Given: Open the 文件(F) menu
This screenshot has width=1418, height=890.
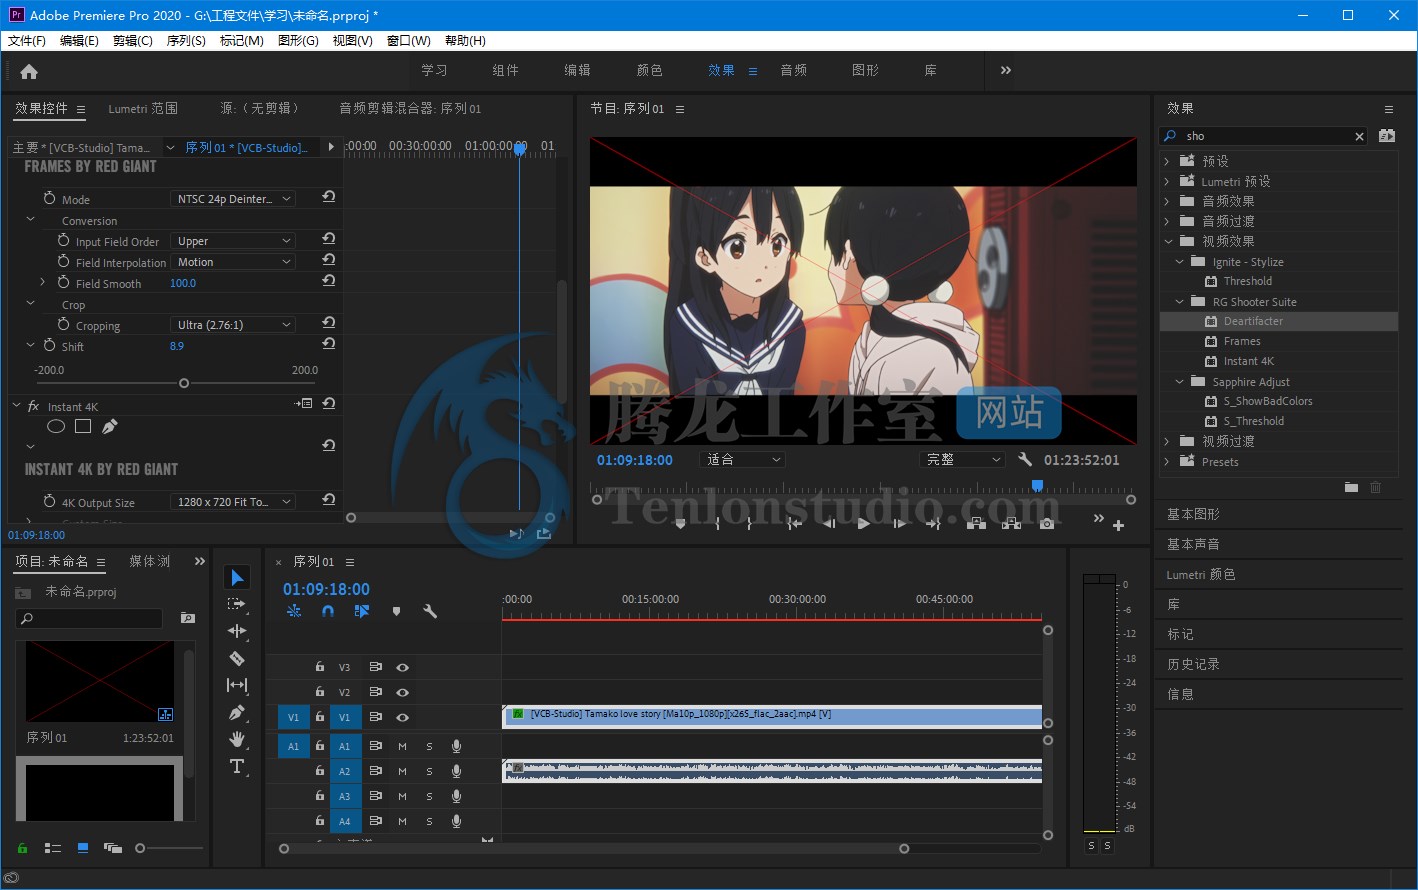Looking at the screenshot, I should tap(27, 41).
